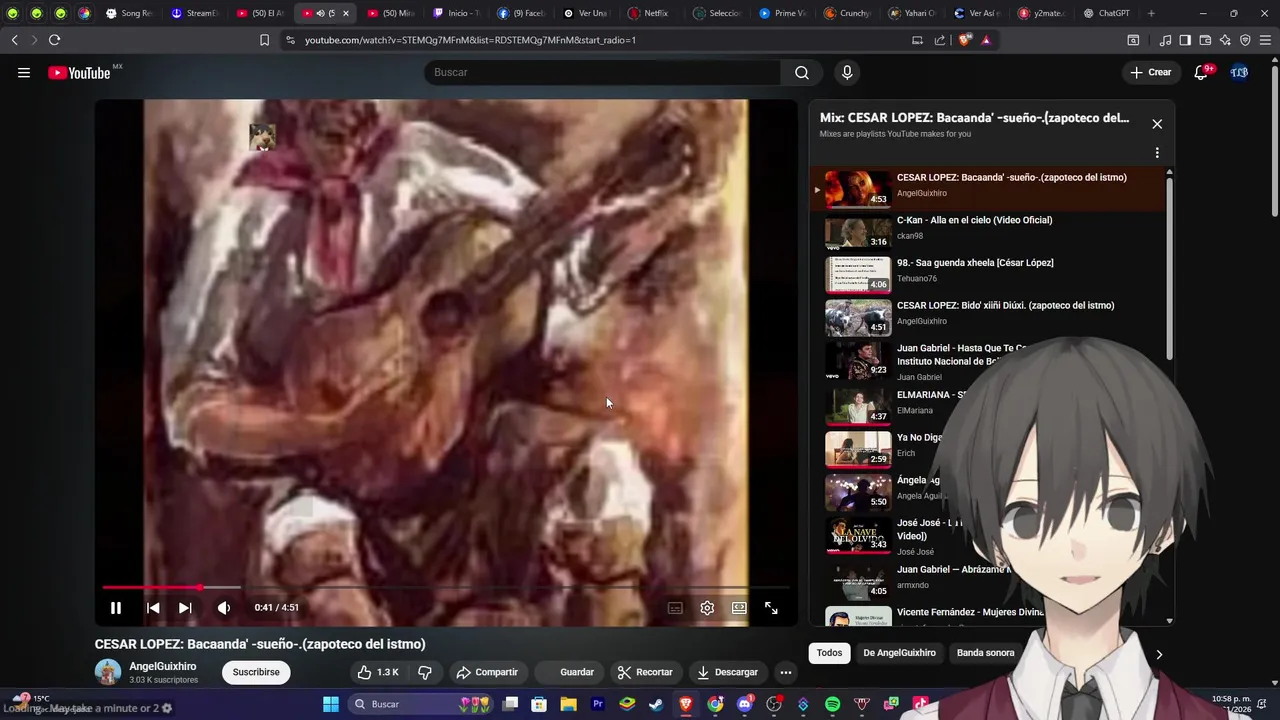Select Banda sonora filter chip
This screenshot has width=1280, height=720.
coord(985,653)
